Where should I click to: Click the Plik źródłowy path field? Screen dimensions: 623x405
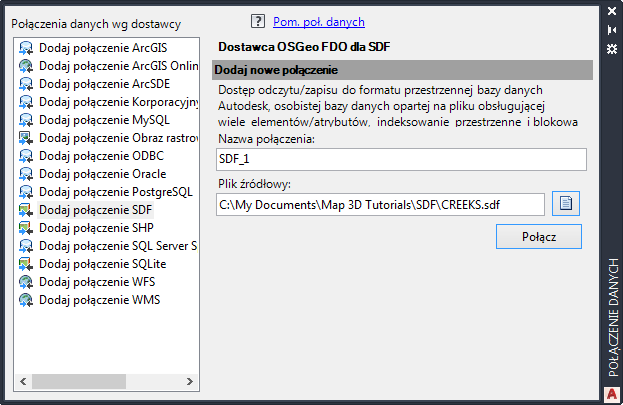380,204
